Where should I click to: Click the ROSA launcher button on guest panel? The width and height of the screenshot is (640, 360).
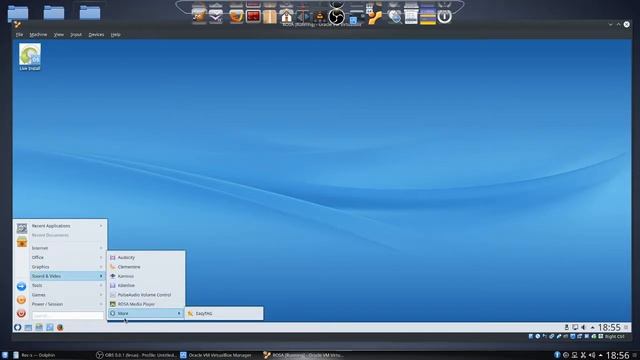tap(18, 327)
